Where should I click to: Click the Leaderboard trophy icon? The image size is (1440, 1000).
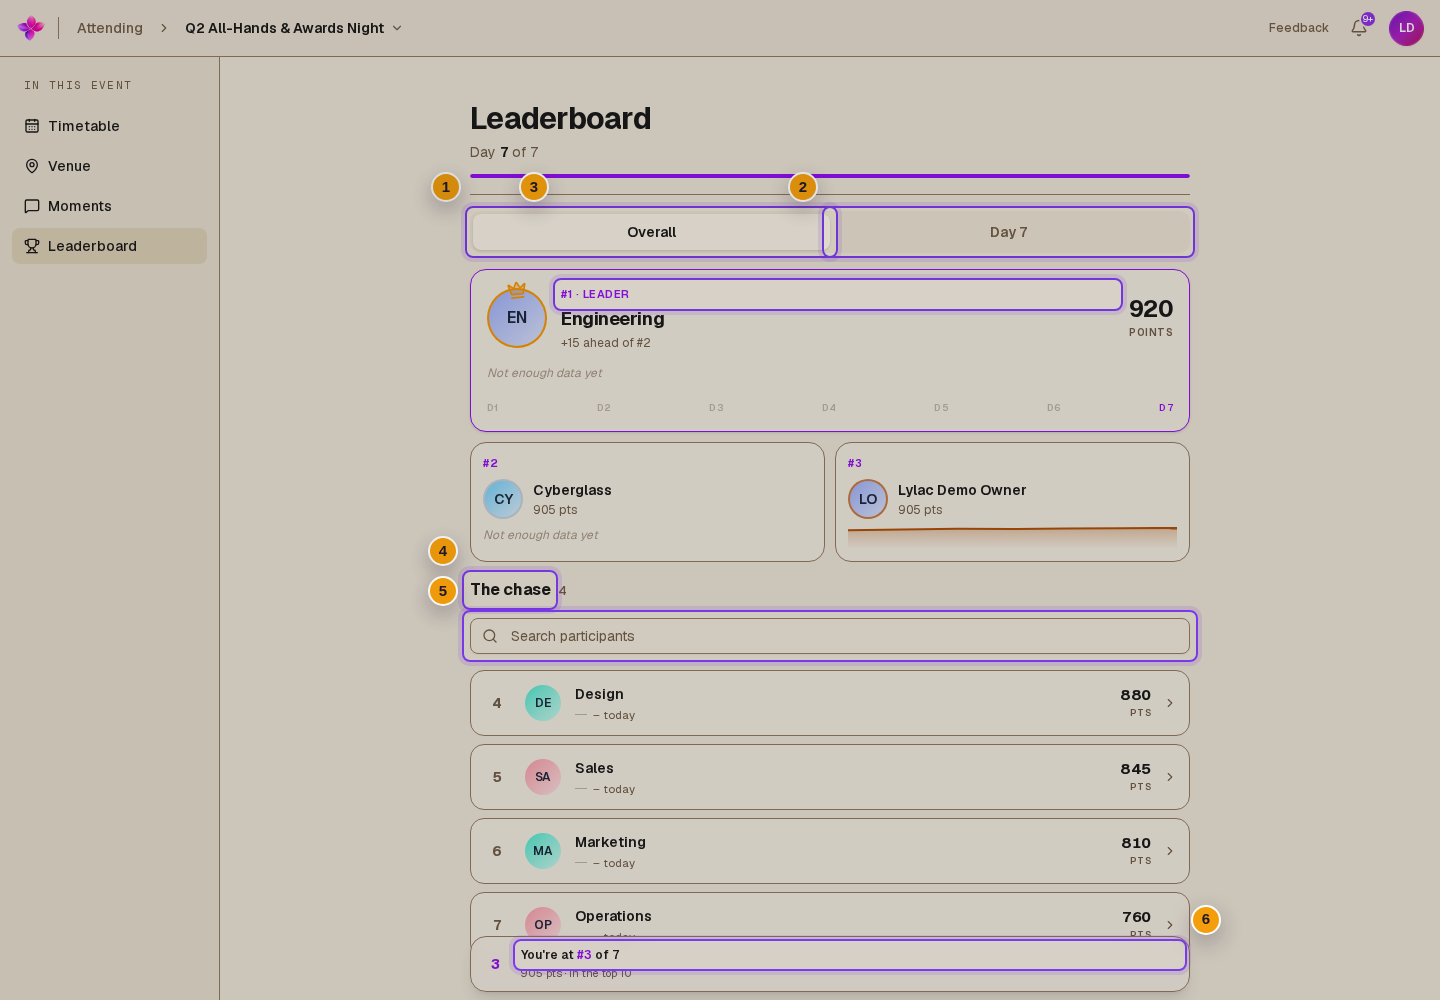32,246
